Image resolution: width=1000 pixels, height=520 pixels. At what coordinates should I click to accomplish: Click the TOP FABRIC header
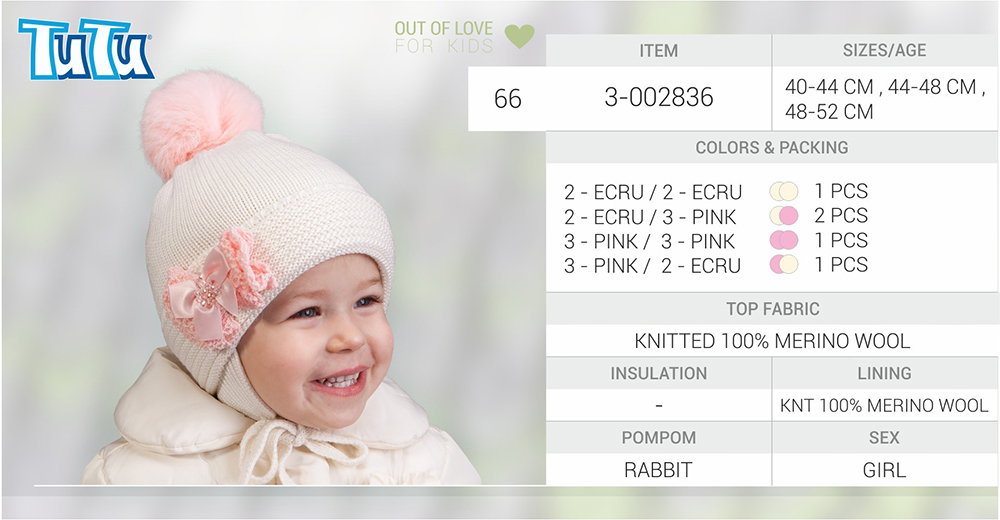pyautogui.click(x=772, y=309)
